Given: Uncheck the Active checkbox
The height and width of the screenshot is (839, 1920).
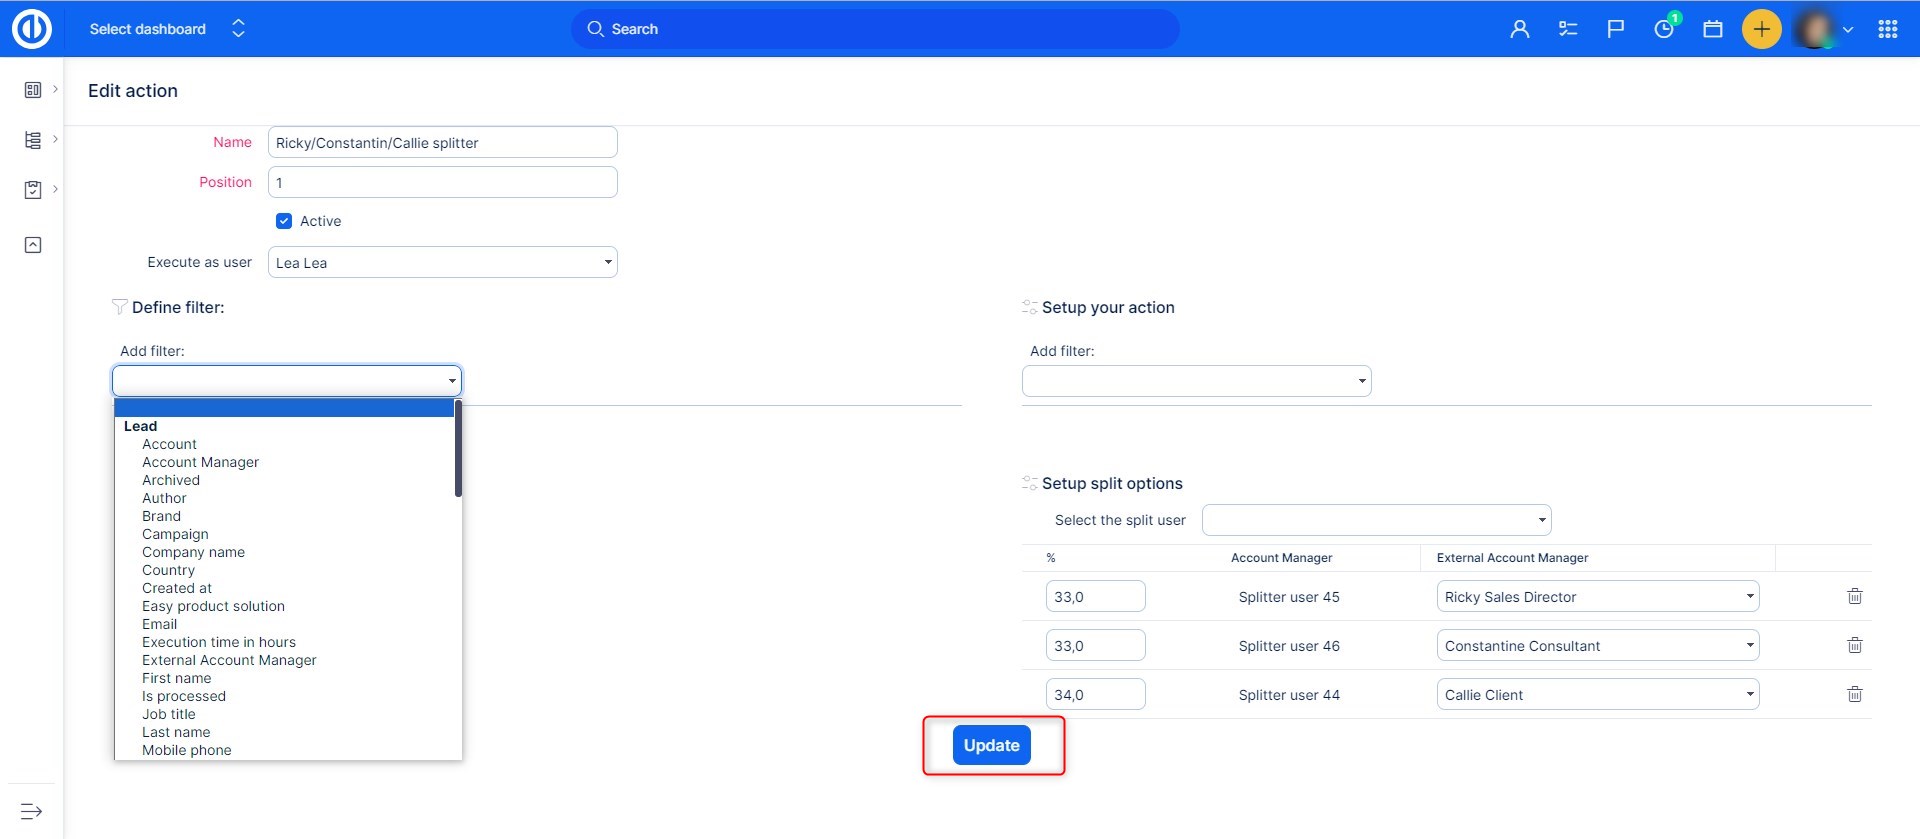Looking at the screenshot, I should (284, 221).
